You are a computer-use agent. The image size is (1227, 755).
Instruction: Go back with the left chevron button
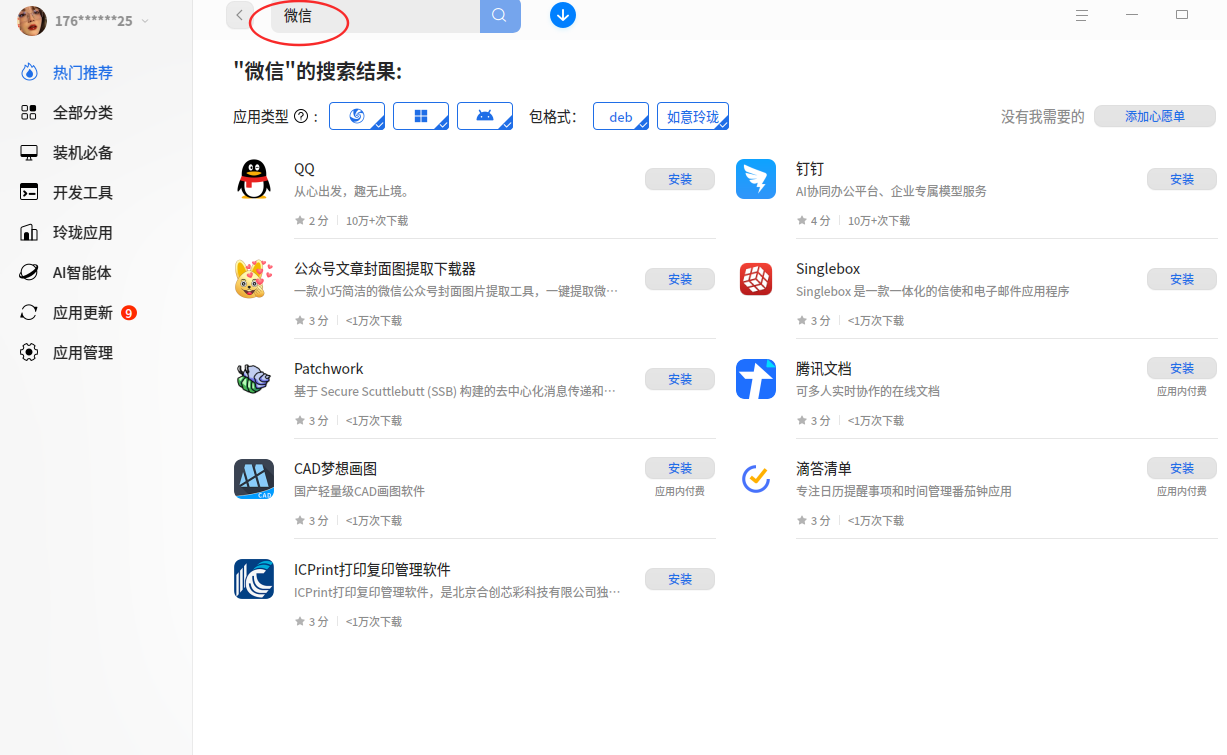(x=239, y=15)
